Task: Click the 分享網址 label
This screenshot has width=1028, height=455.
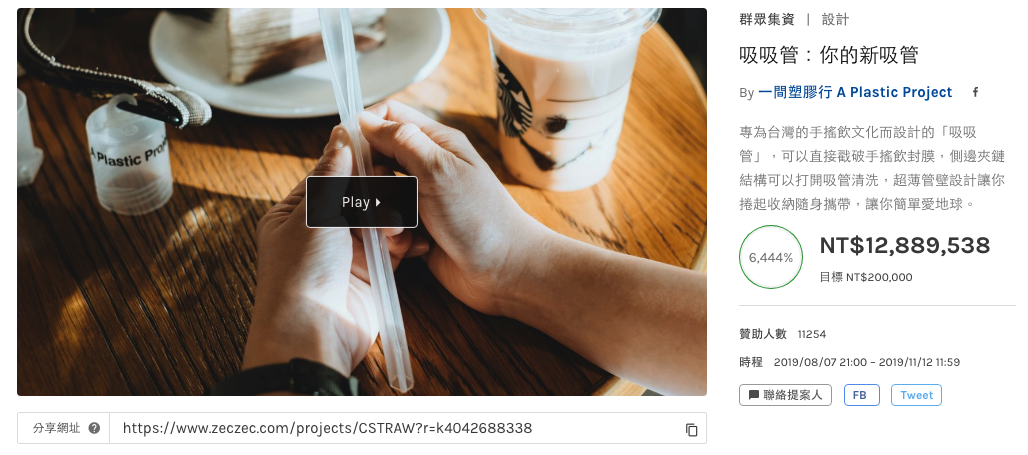Action: click(56, 428)
